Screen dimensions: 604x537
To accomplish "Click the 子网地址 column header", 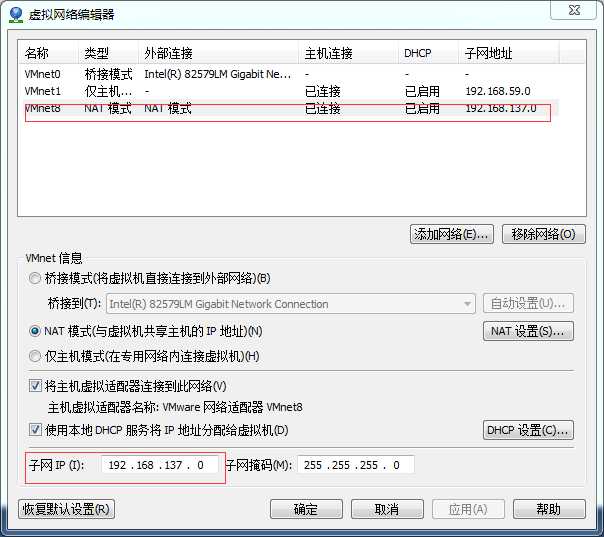I will pos(508,53).
